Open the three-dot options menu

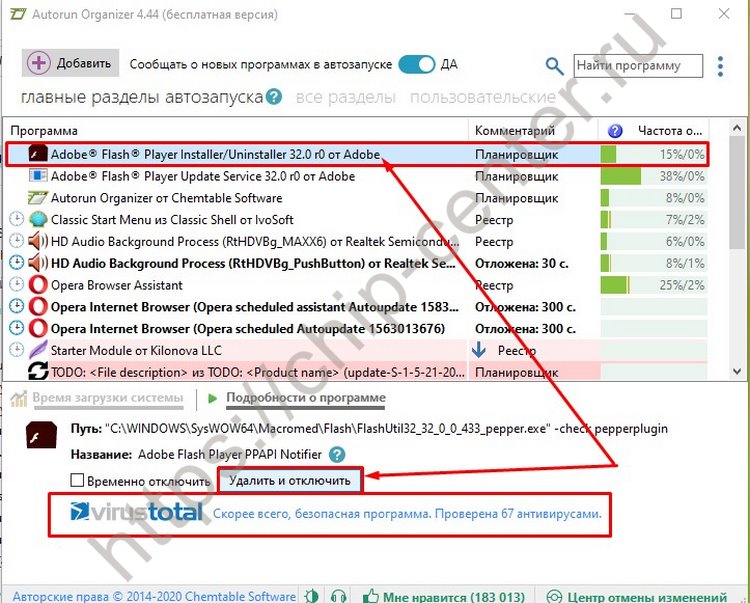(x=720, y=66)
